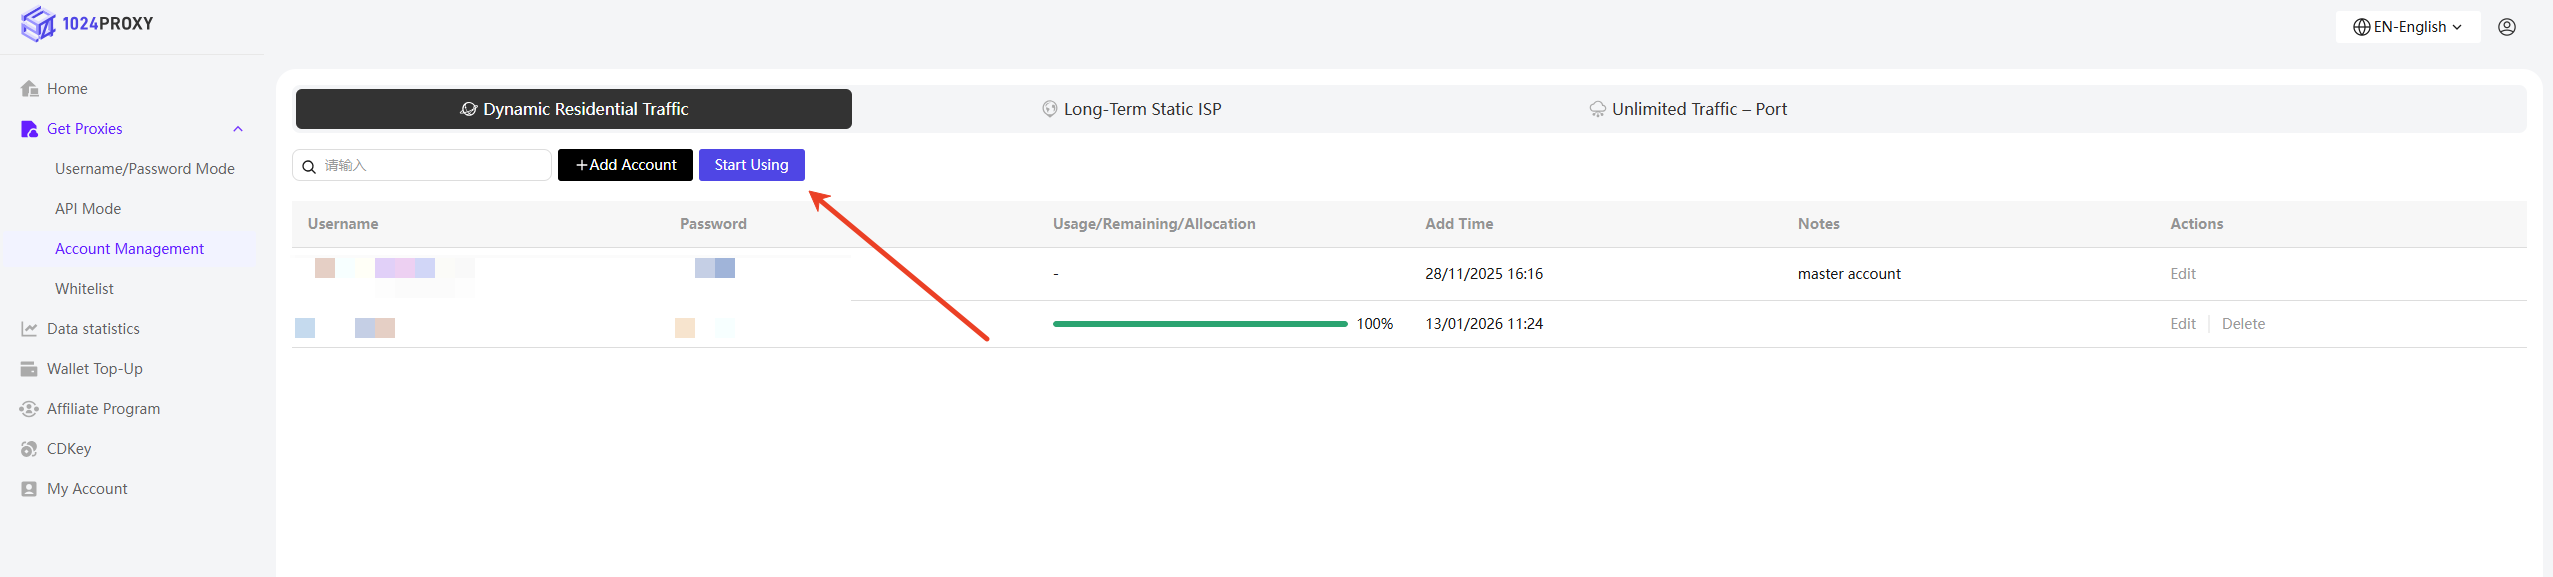2553x577 pixels.
Task: Click the 1024PROXY logo icon
Action: [38, 23]
